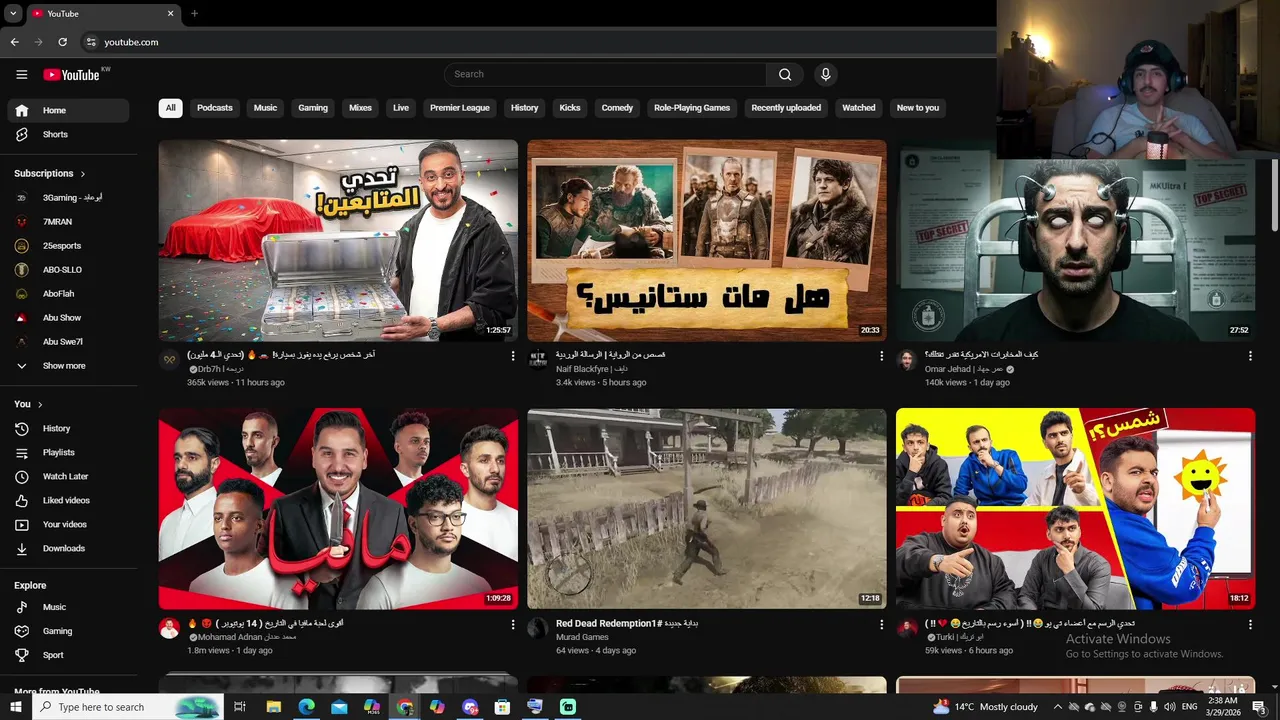Open the AboFlah subscription channel
This screenshot has height=720, width=1280.
pos(68,293)
